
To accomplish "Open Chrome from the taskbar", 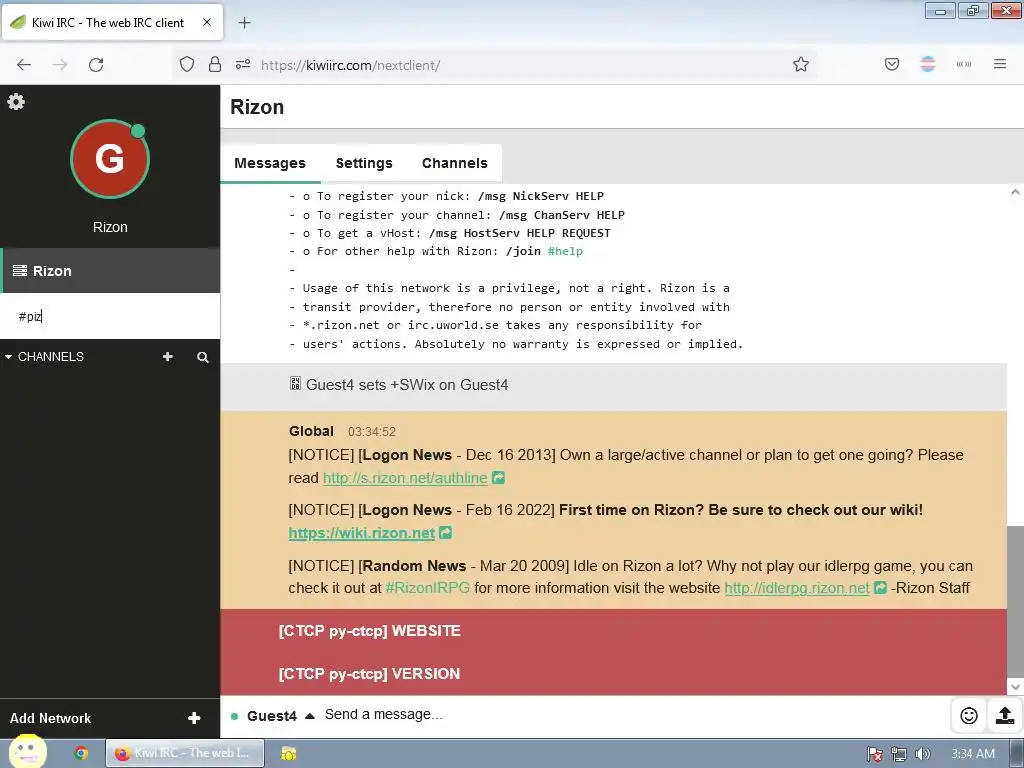I will coord(81,753).
